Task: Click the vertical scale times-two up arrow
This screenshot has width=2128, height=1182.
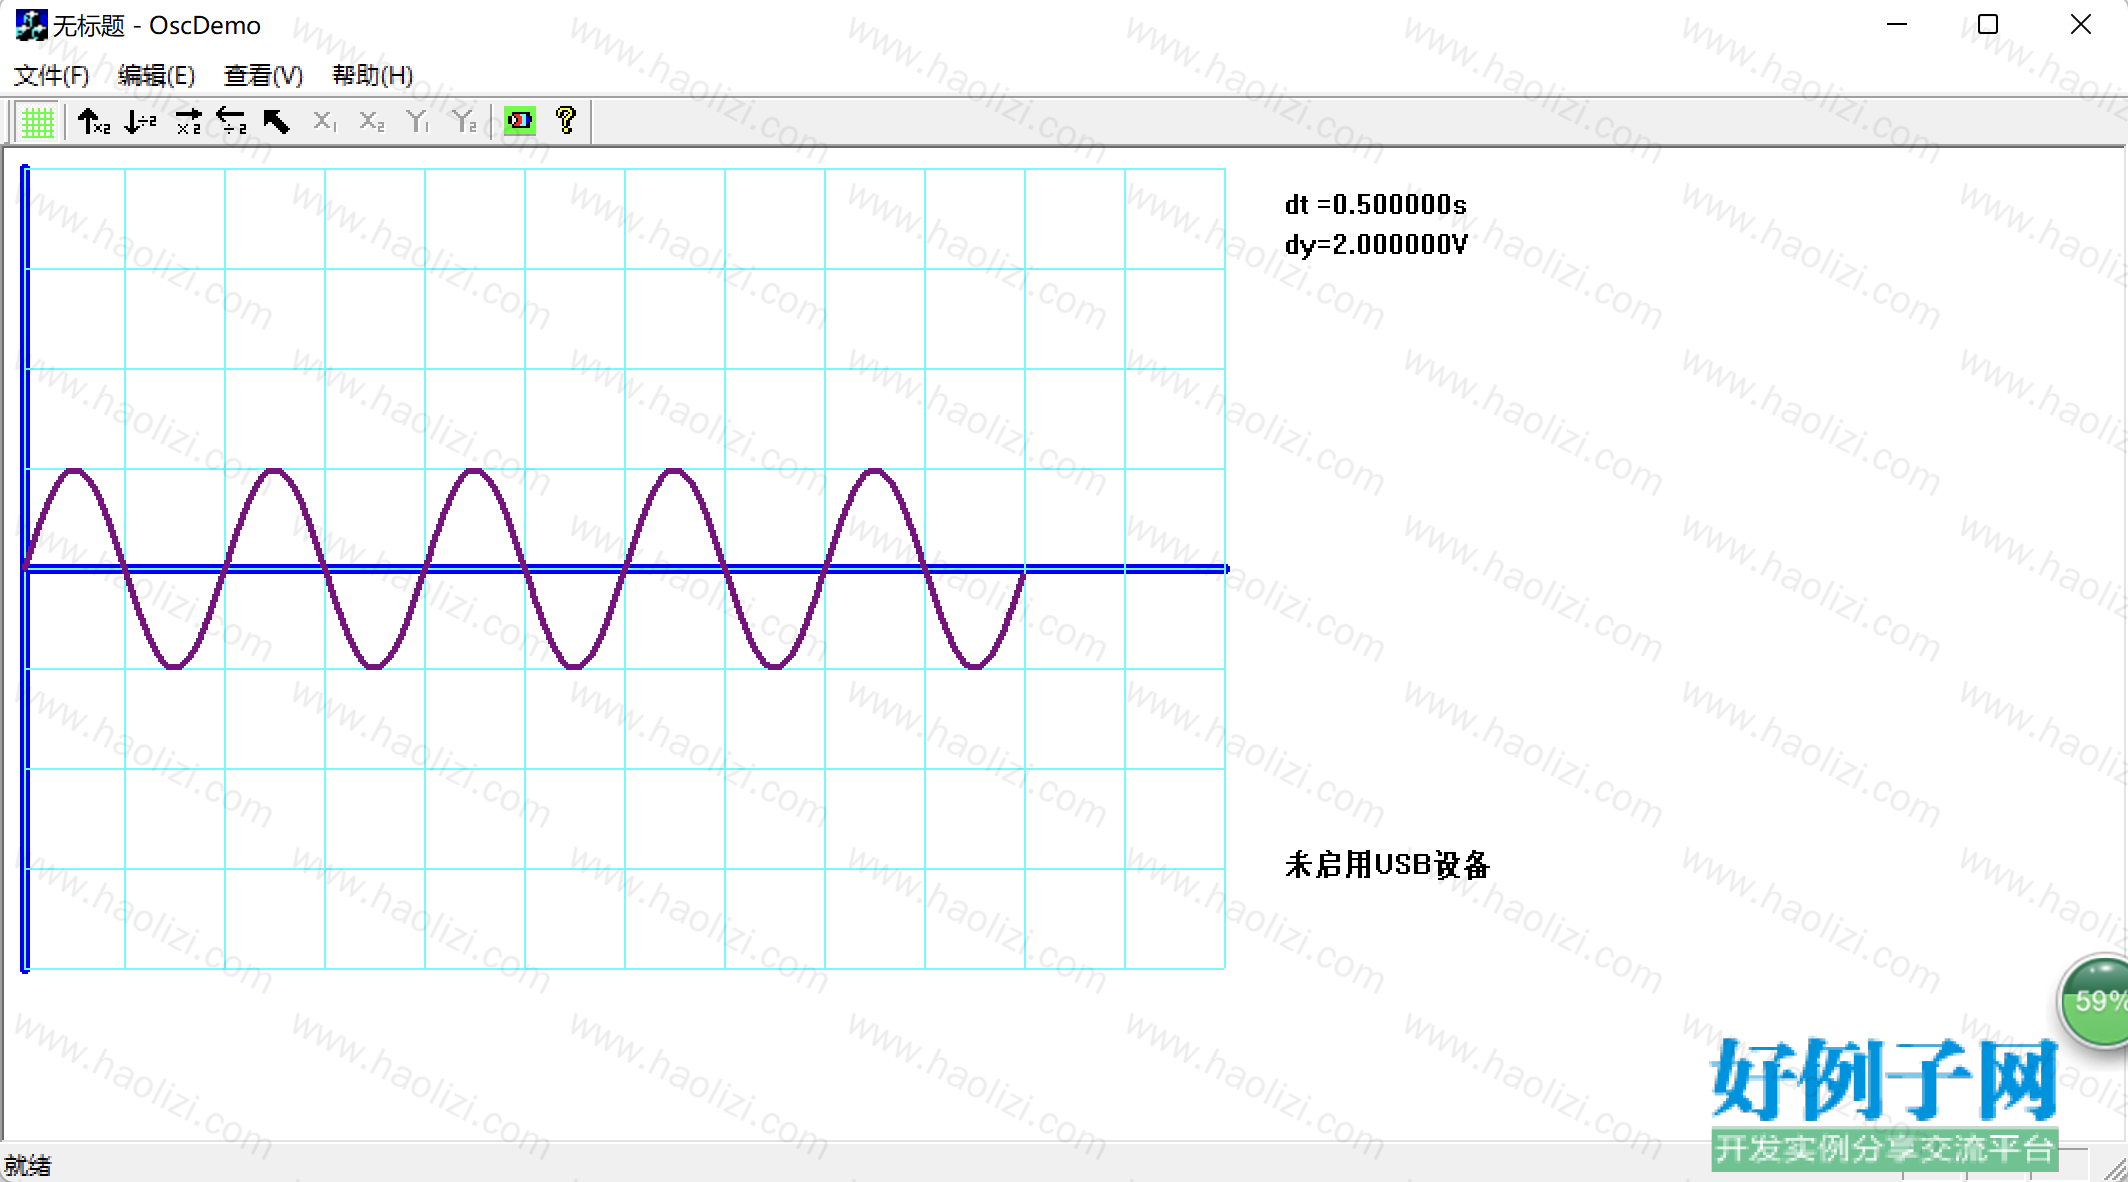Action: click(94, 122)
